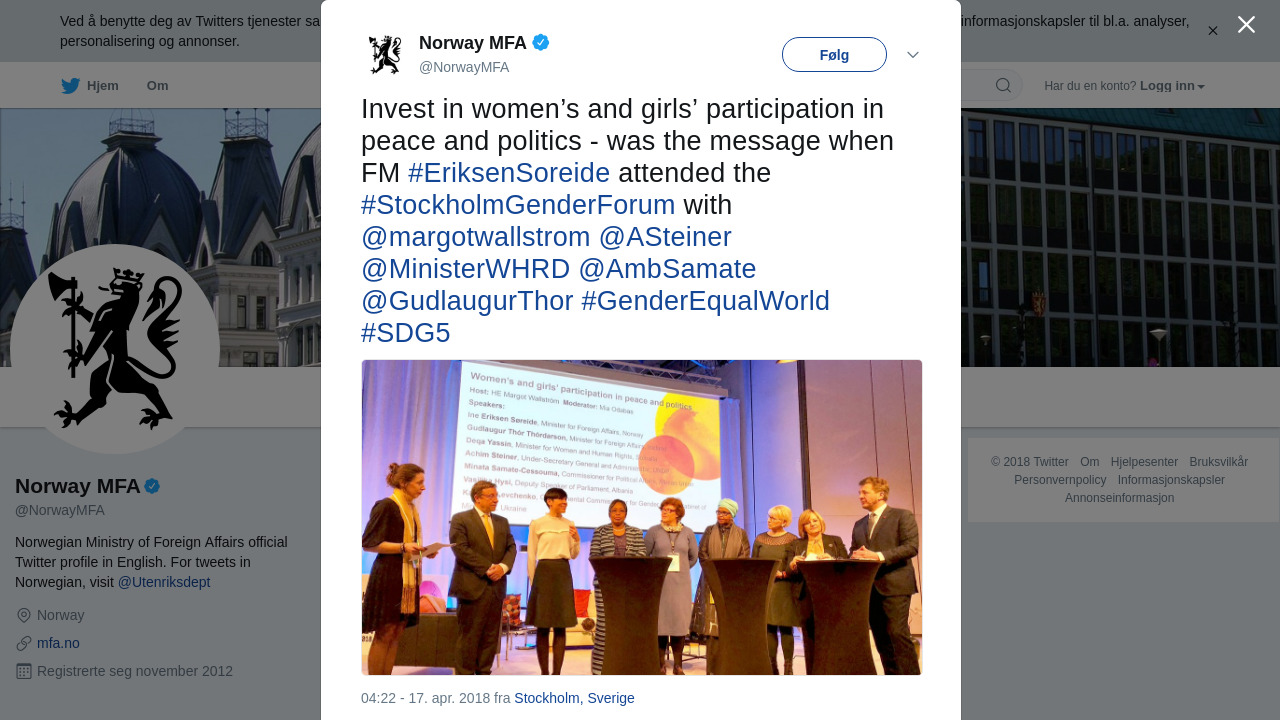Open Personvernpolicy in the footer
Image resolution: width=1280 pixels, height=720 pixels.
pyautogui.click(x=1060, y=480)
